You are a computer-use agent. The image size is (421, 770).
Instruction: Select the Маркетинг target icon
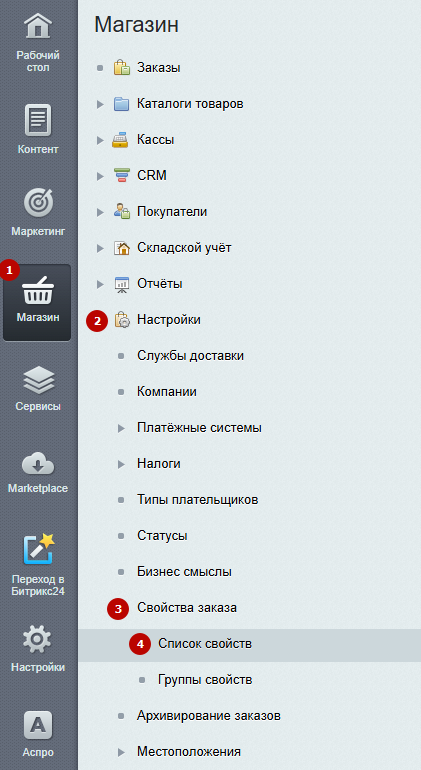point(38,202)
